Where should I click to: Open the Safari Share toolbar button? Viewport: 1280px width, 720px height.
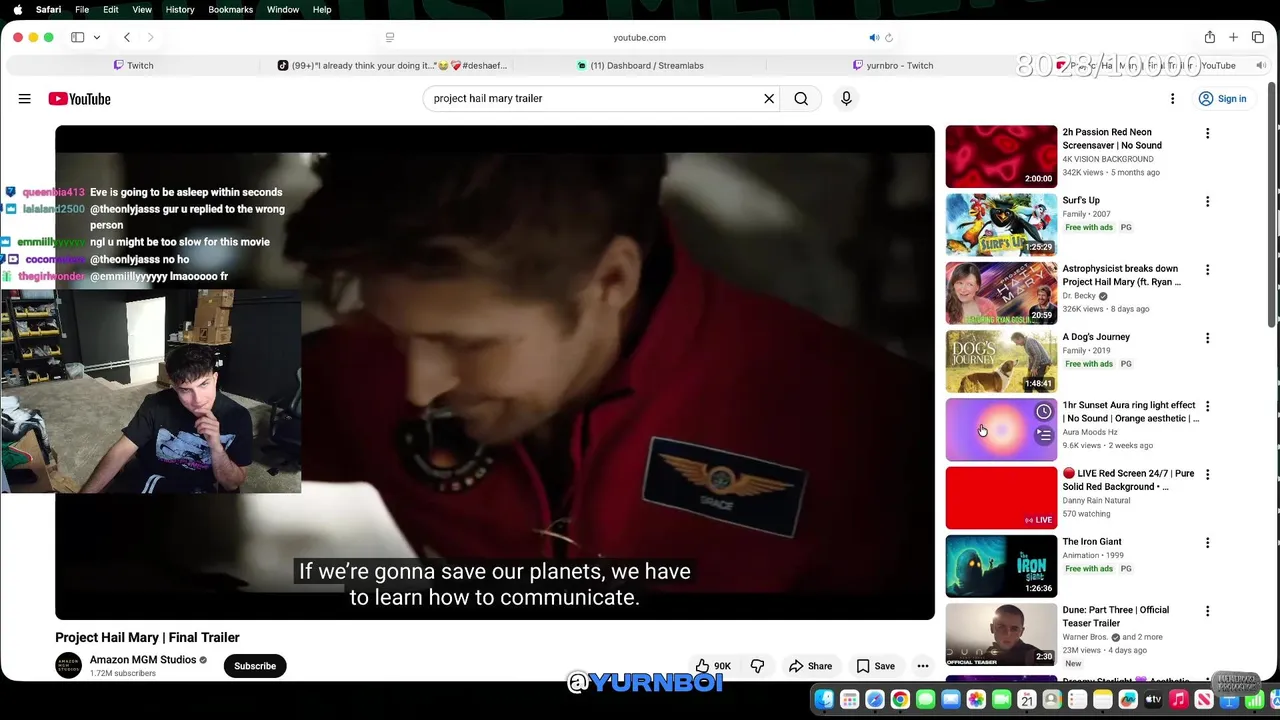1210,37
